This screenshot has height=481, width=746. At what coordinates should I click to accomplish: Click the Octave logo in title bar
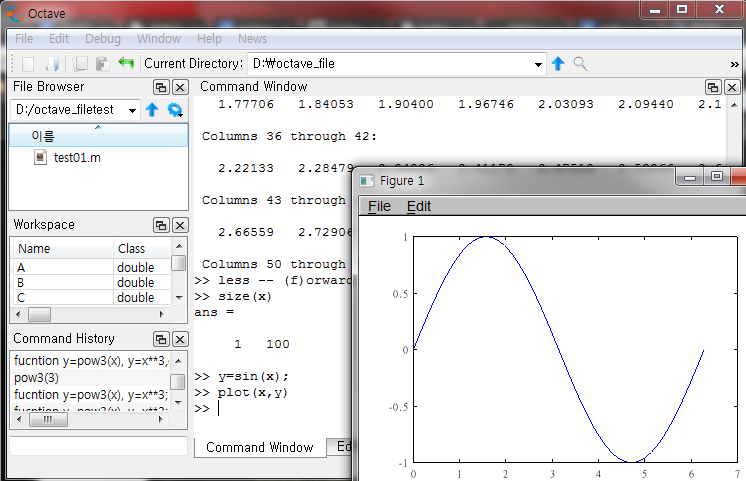click(15, 13)
